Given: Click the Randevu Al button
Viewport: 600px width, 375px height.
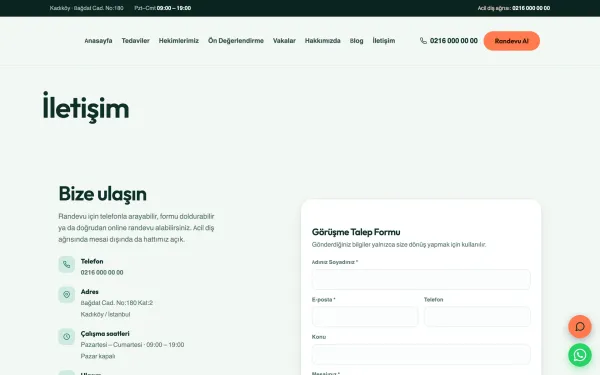Looking at the screenshot, I should (512, 41).
